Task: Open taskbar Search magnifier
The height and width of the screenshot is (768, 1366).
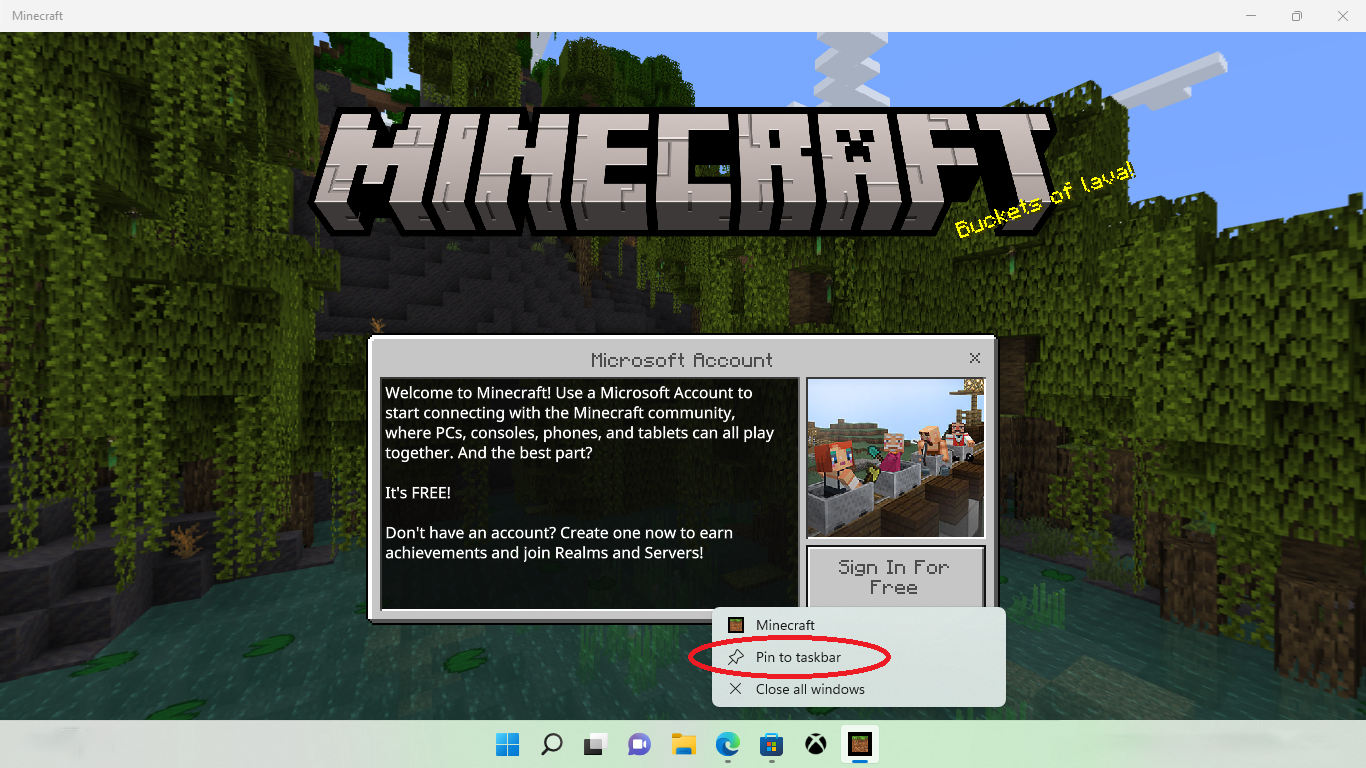Action: (x=551, y=744)
